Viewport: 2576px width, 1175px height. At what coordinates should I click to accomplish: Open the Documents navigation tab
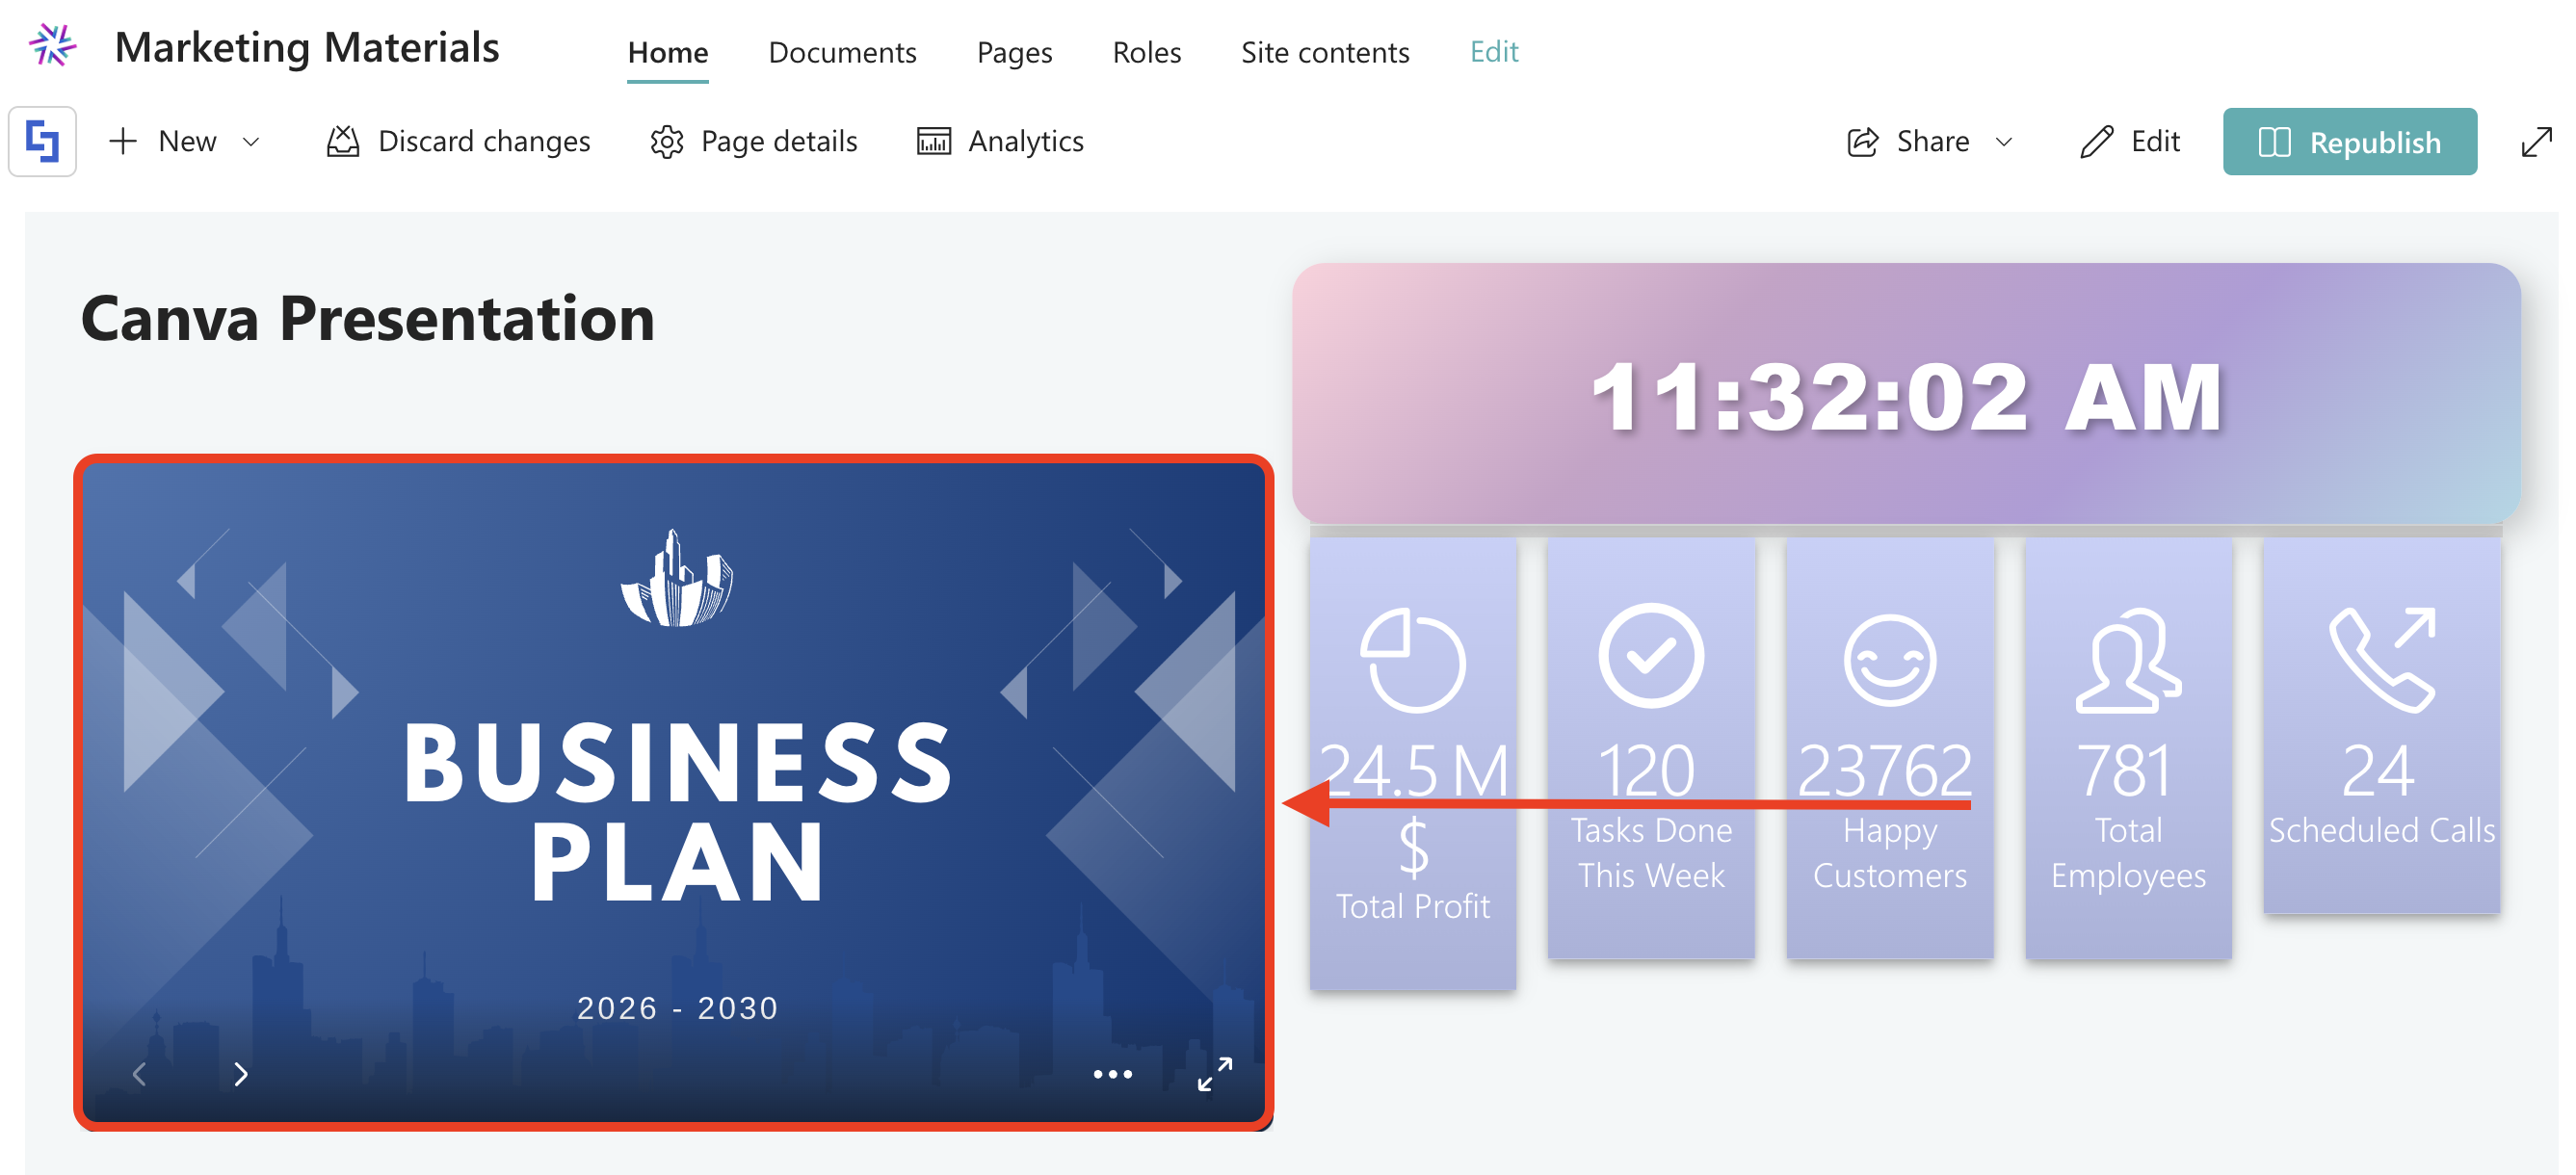(841, 52)
